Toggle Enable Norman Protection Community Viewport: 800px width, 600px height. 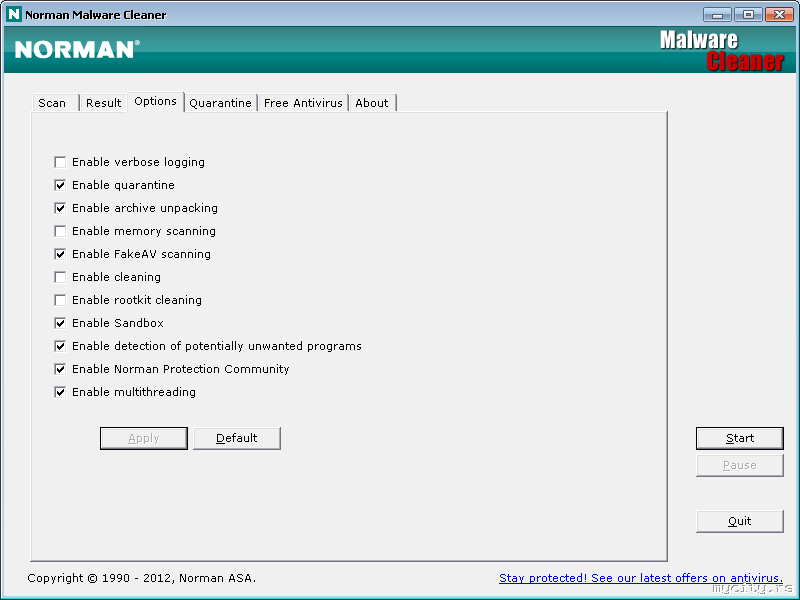(60, 369)
